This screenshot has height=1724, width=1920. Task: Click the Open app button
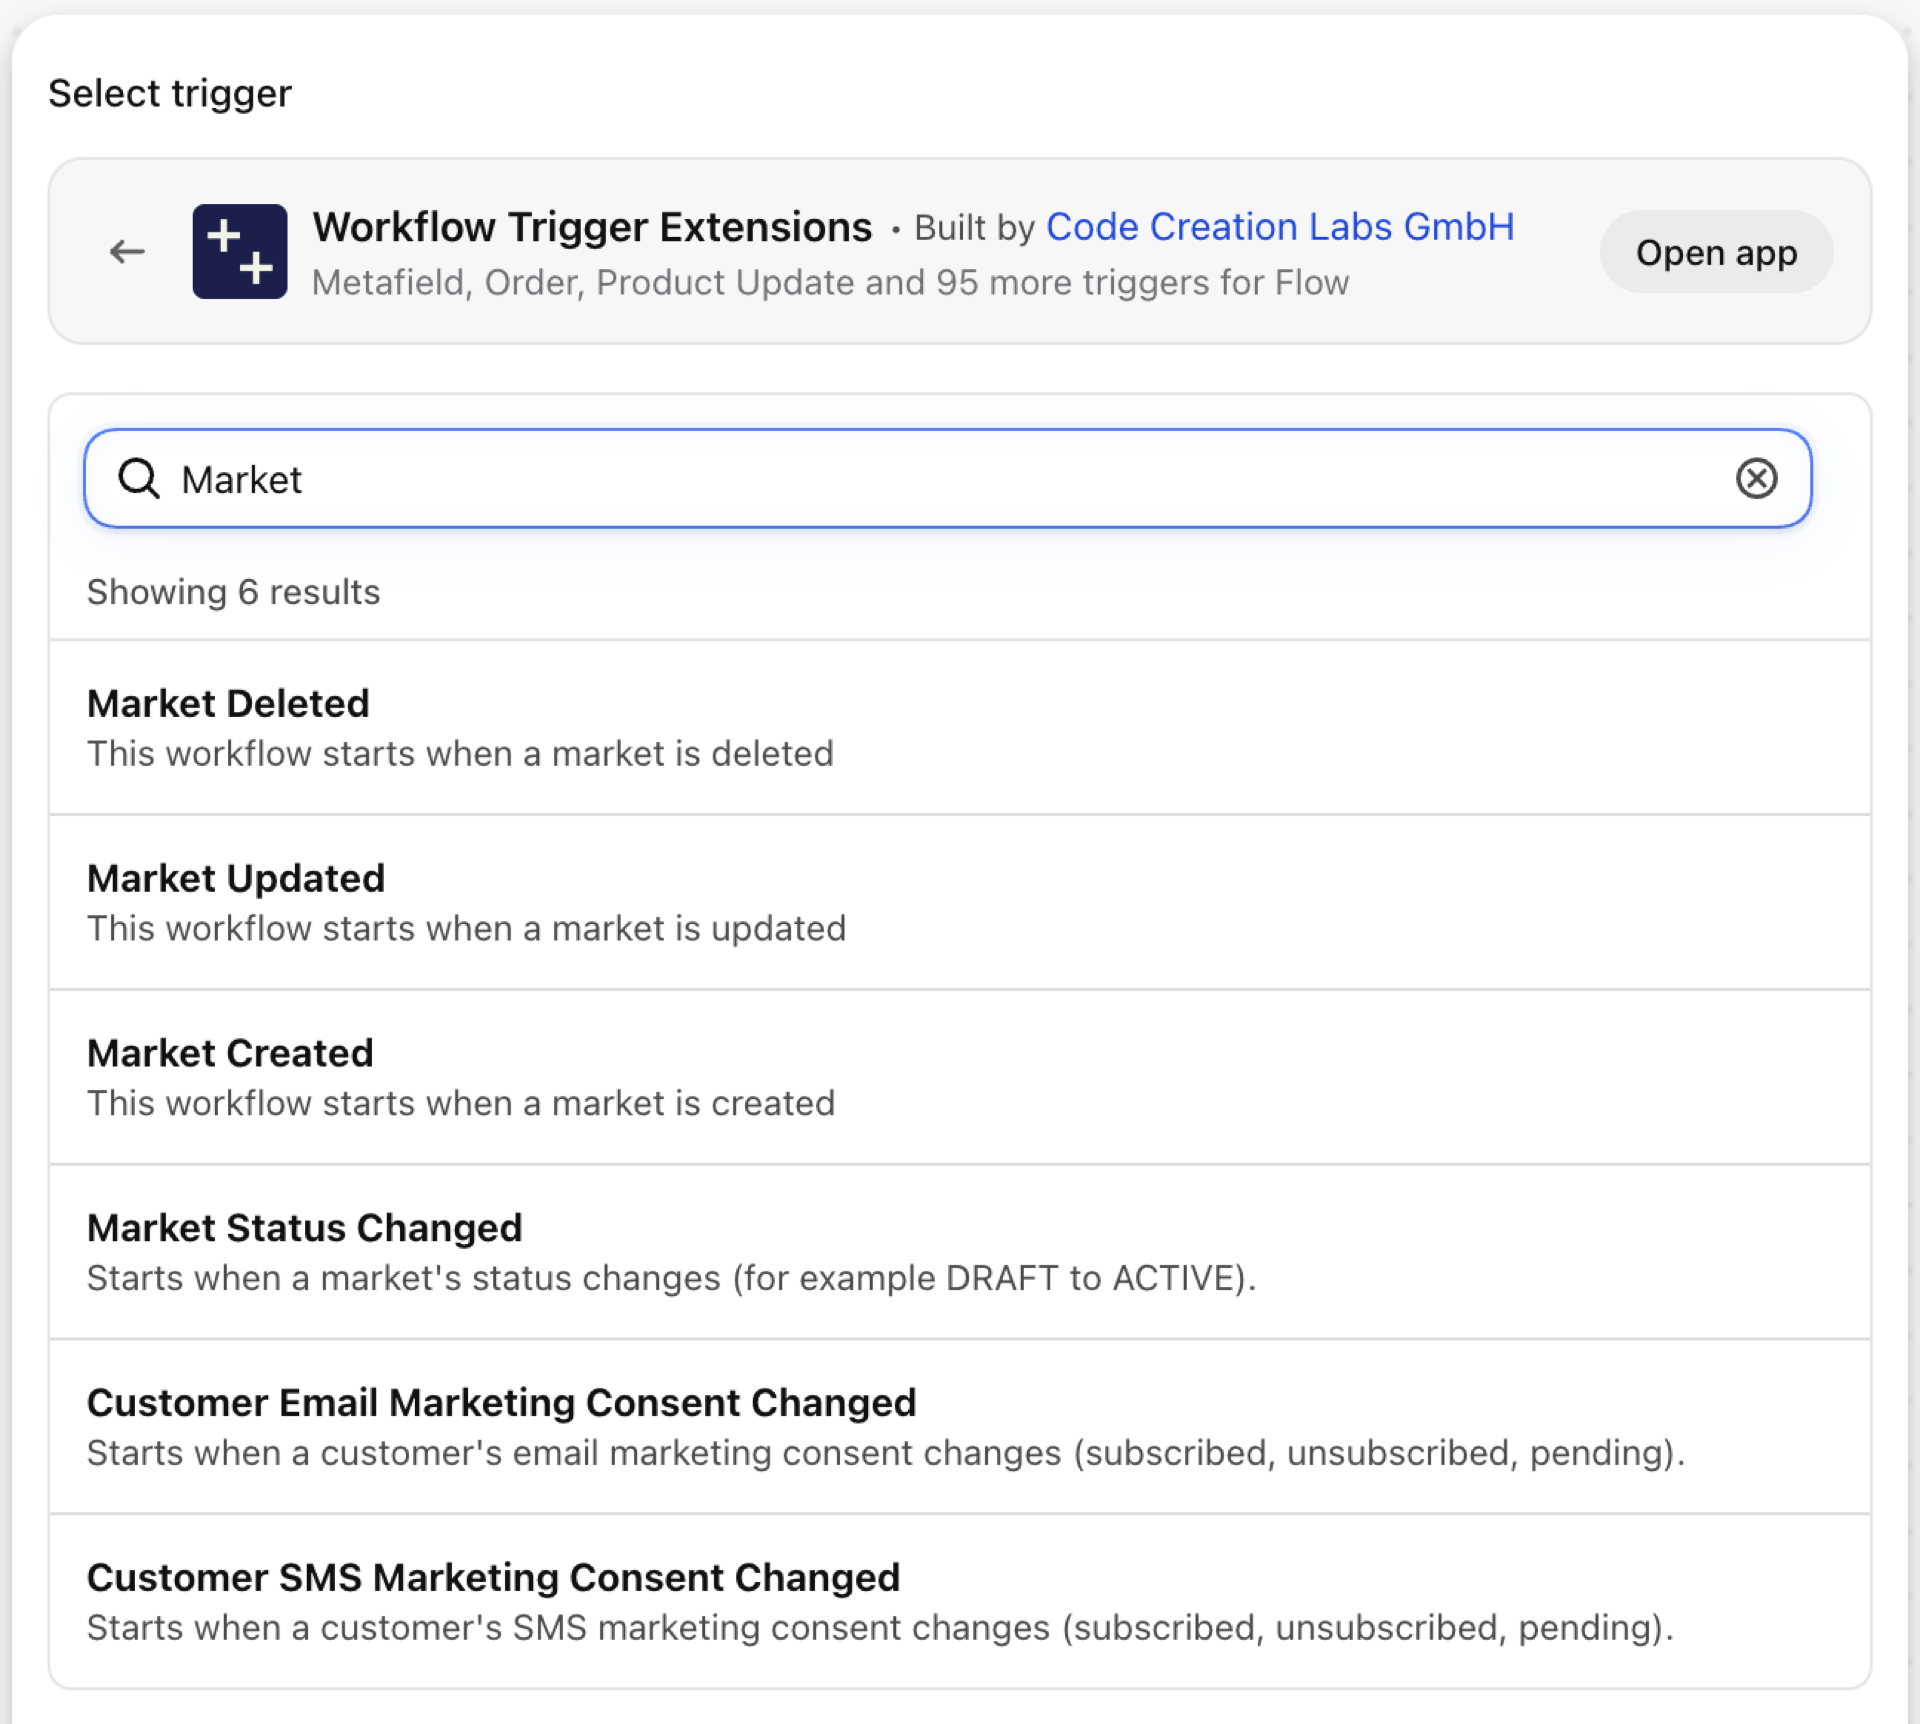(1716, 252)
